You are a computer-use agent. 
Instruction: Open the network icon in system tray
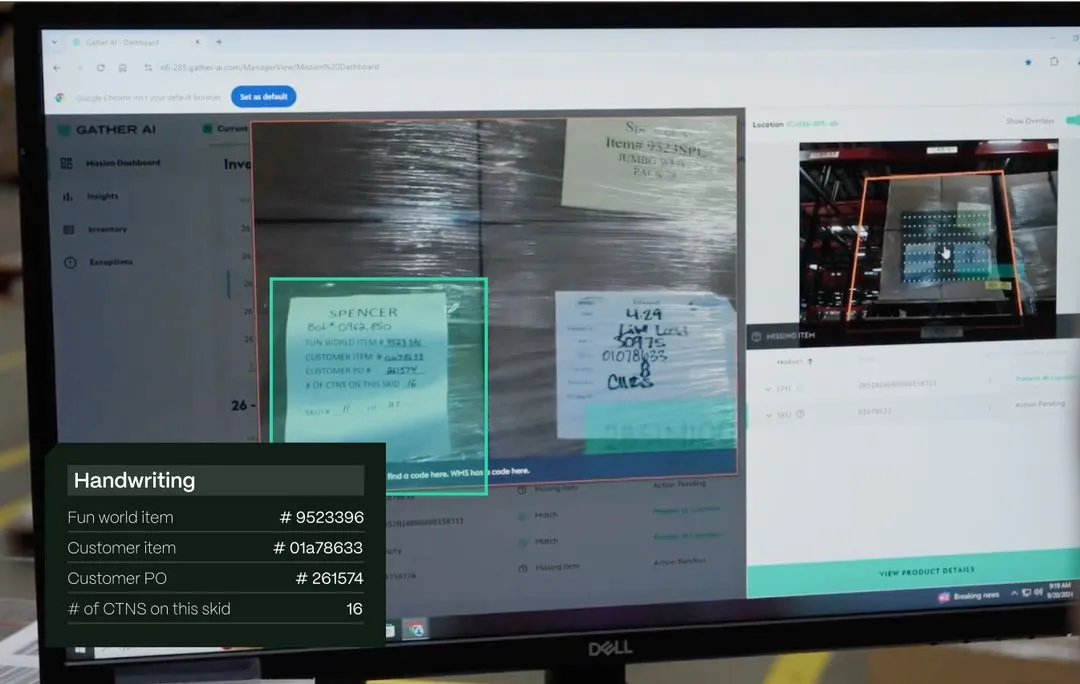point(1026,592)
